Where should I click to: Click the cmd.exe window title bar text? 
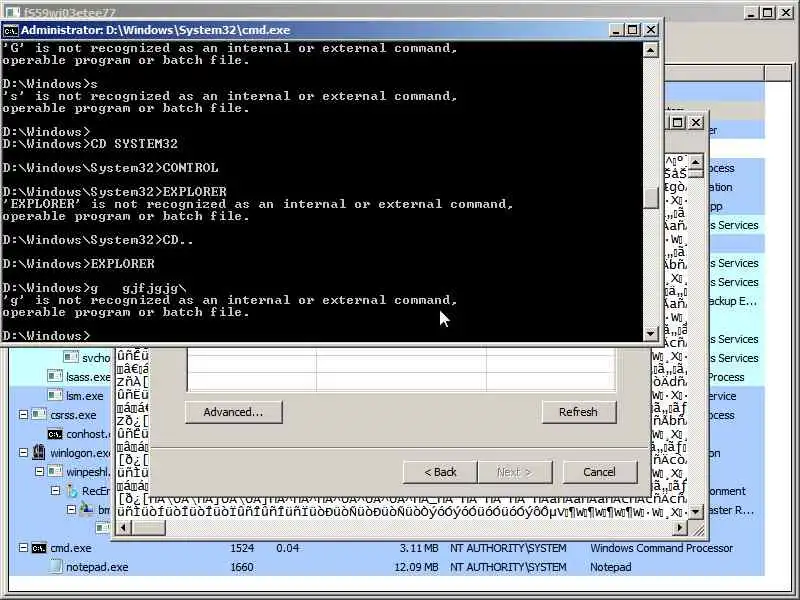pyautogui.click(x=155, y=30)
